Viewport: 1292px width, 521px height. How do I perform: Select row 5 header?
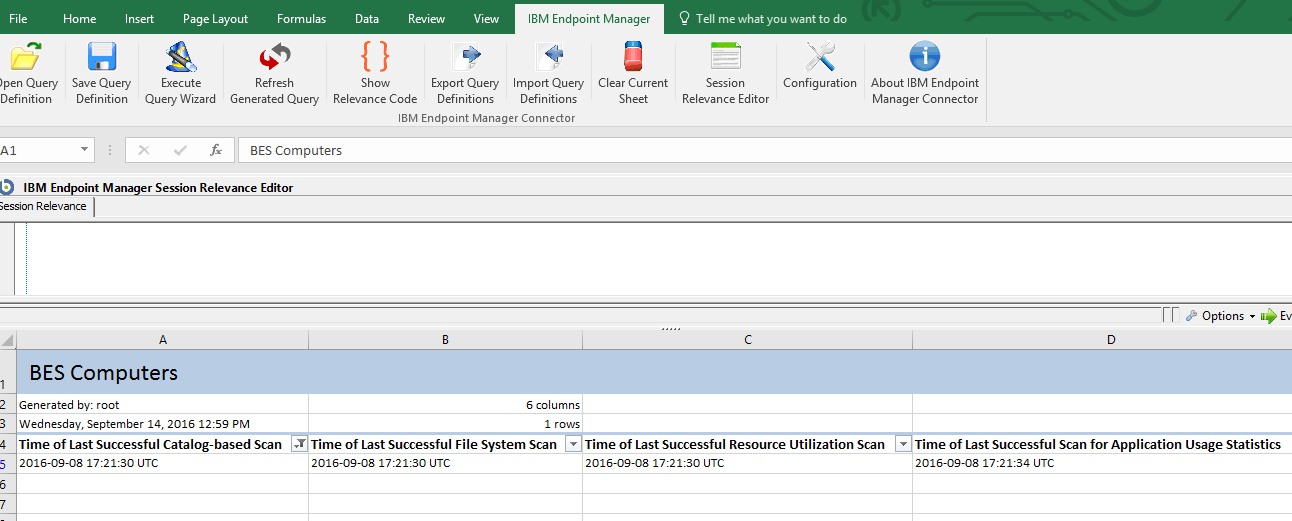tap(8, 463)
